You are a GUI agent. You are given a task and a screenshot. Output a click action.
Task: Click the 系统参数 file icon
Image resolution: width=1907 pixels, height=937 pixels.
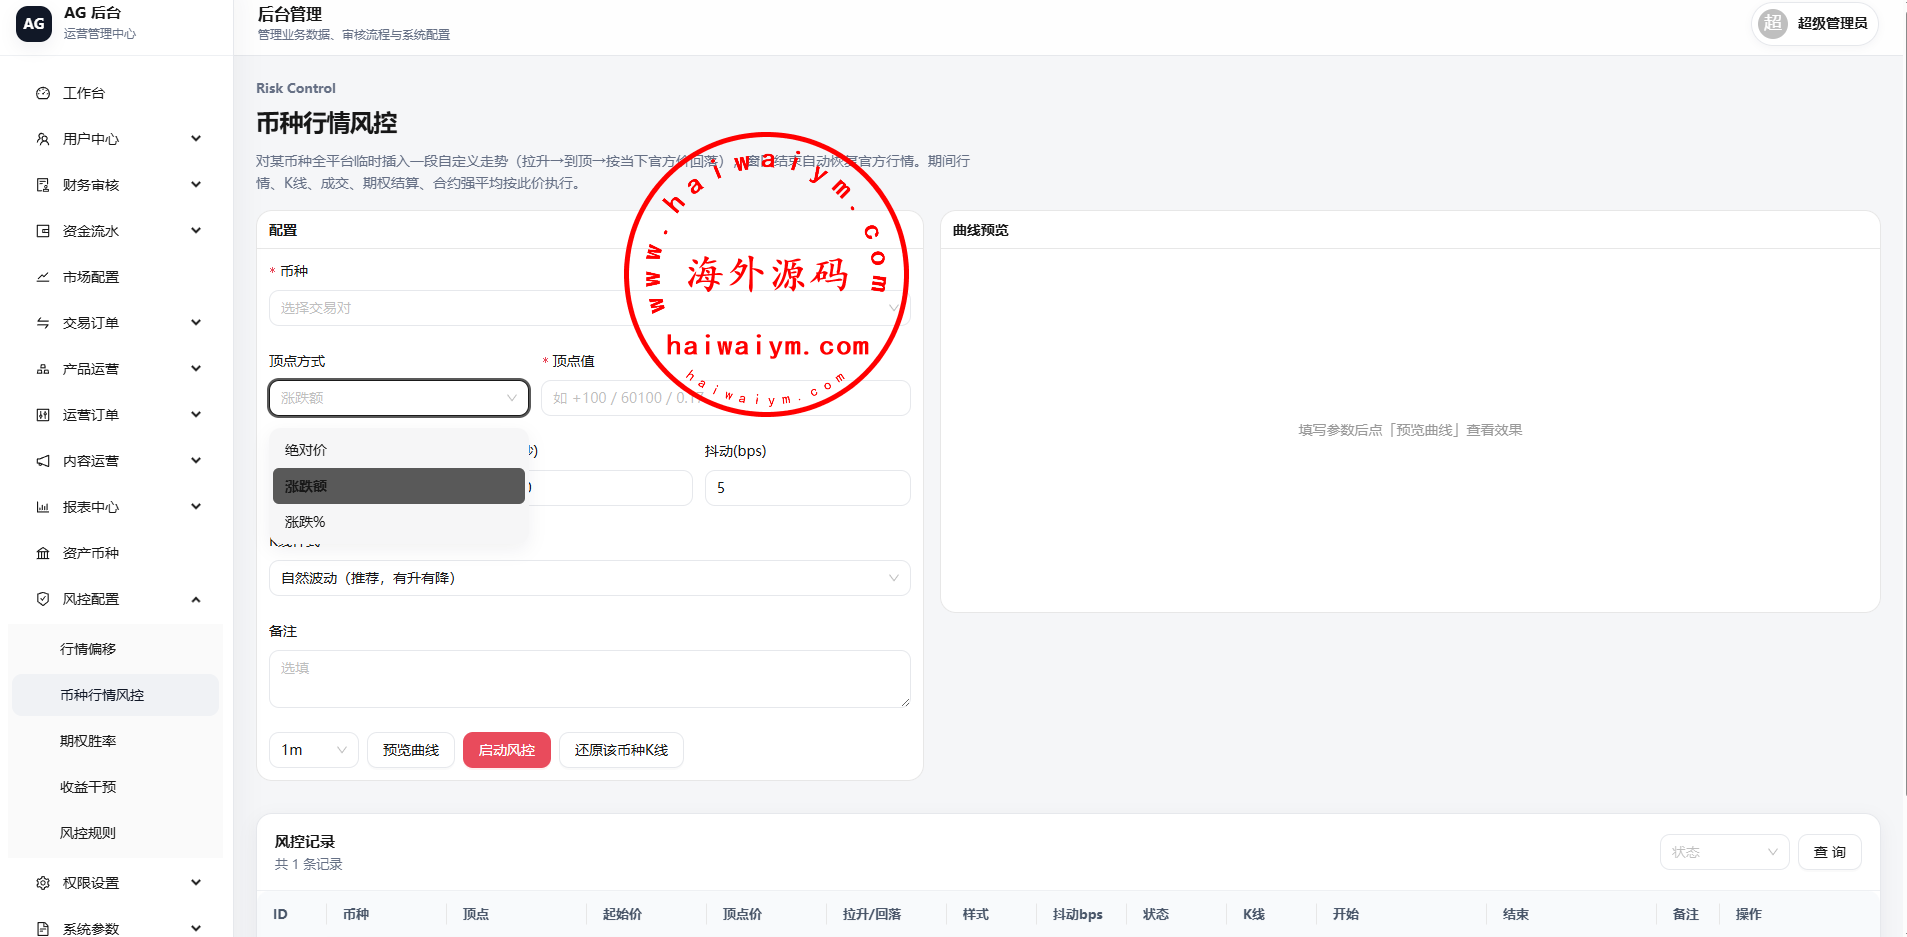43,929
